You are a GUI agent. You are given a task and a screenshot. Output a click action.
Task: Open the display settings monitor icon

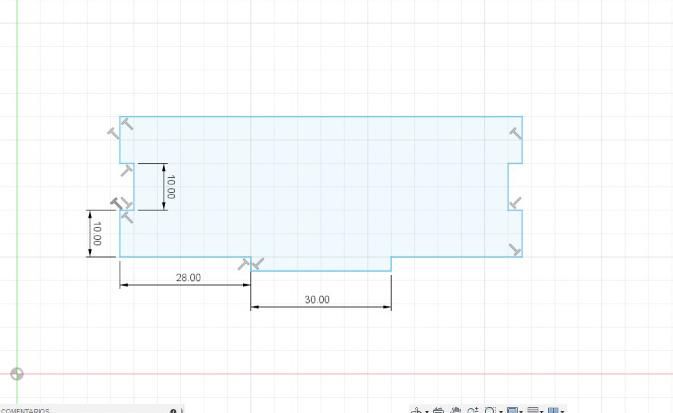(512, 410)
